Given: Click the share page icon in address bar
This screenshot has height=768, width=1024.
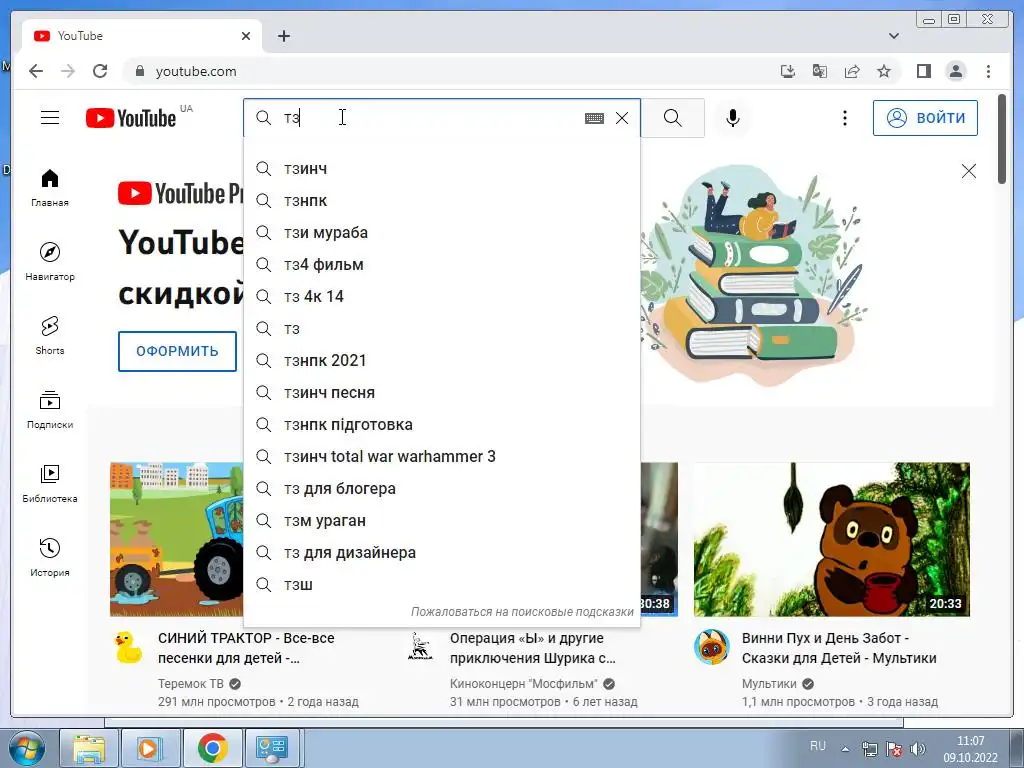Looking at the screenshot, I should point(852,71).
